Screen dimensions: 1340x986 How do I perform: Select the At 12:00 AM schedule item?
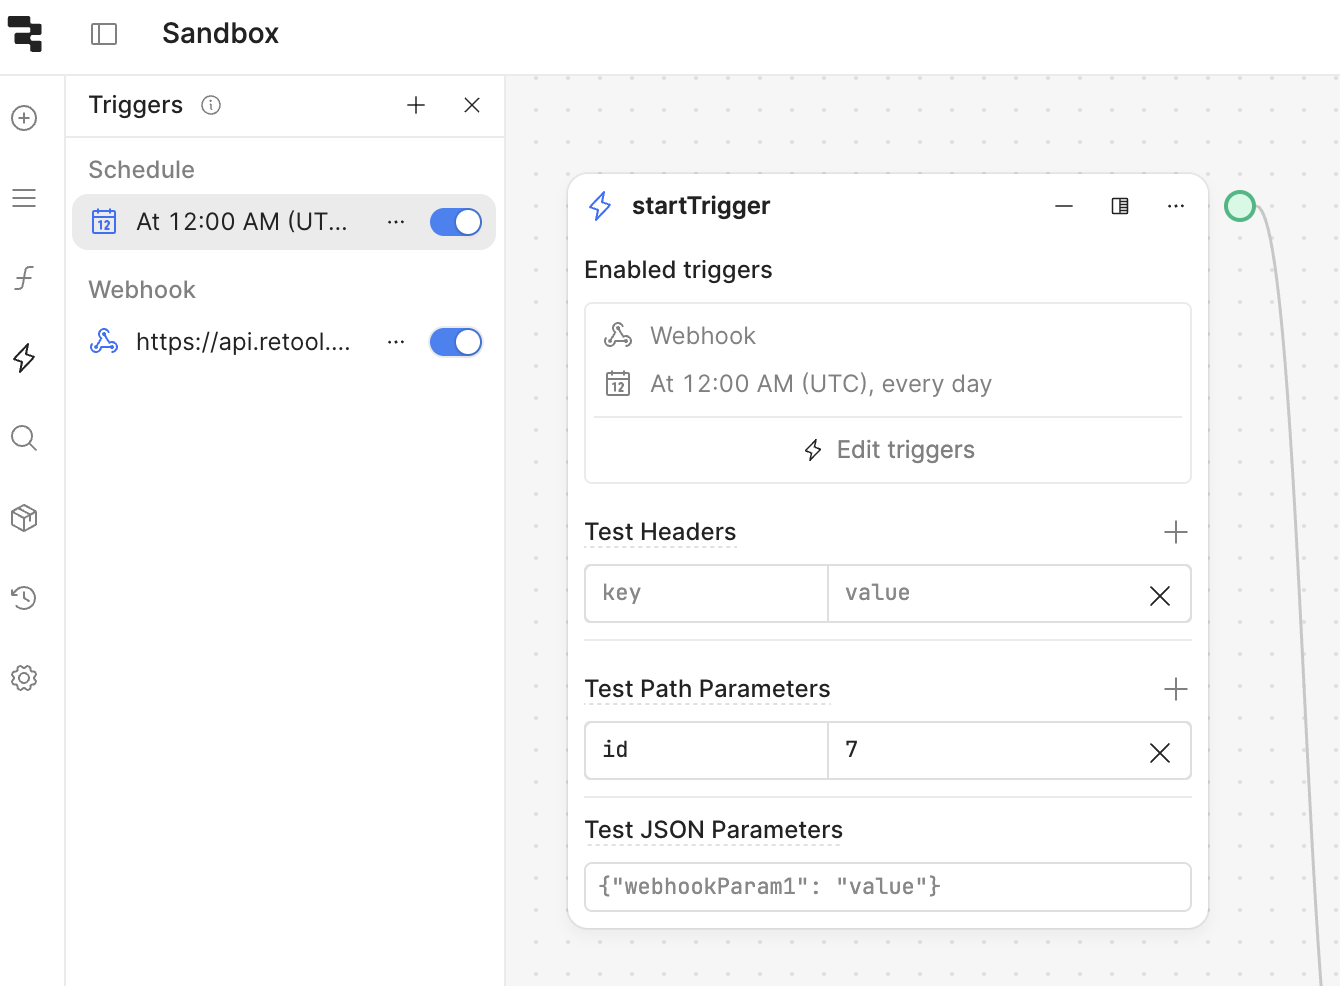(x=242, y=222)
